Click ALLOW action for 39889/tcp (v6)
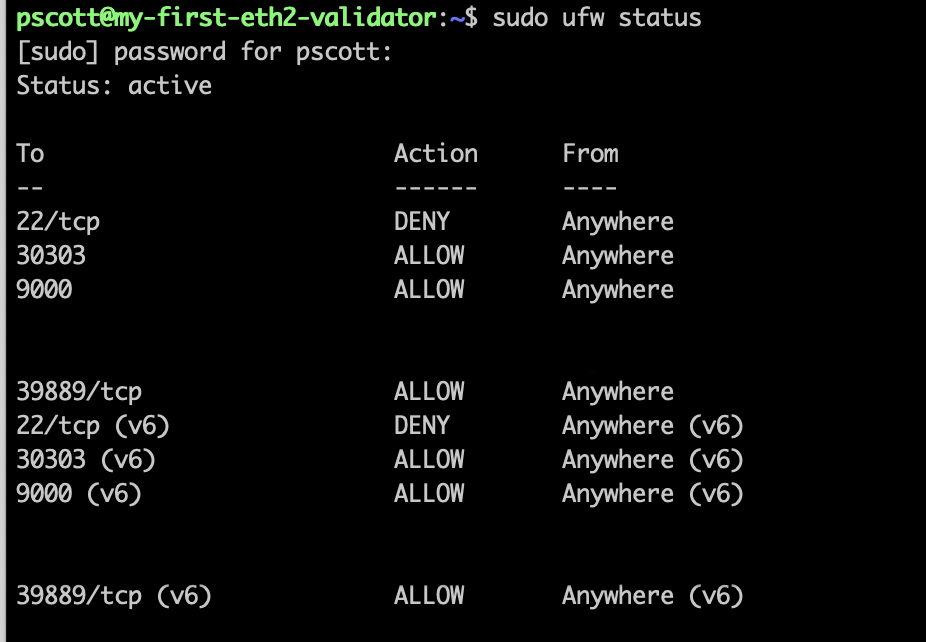This screenshot has height=642, width=926. tap(429, 595)
